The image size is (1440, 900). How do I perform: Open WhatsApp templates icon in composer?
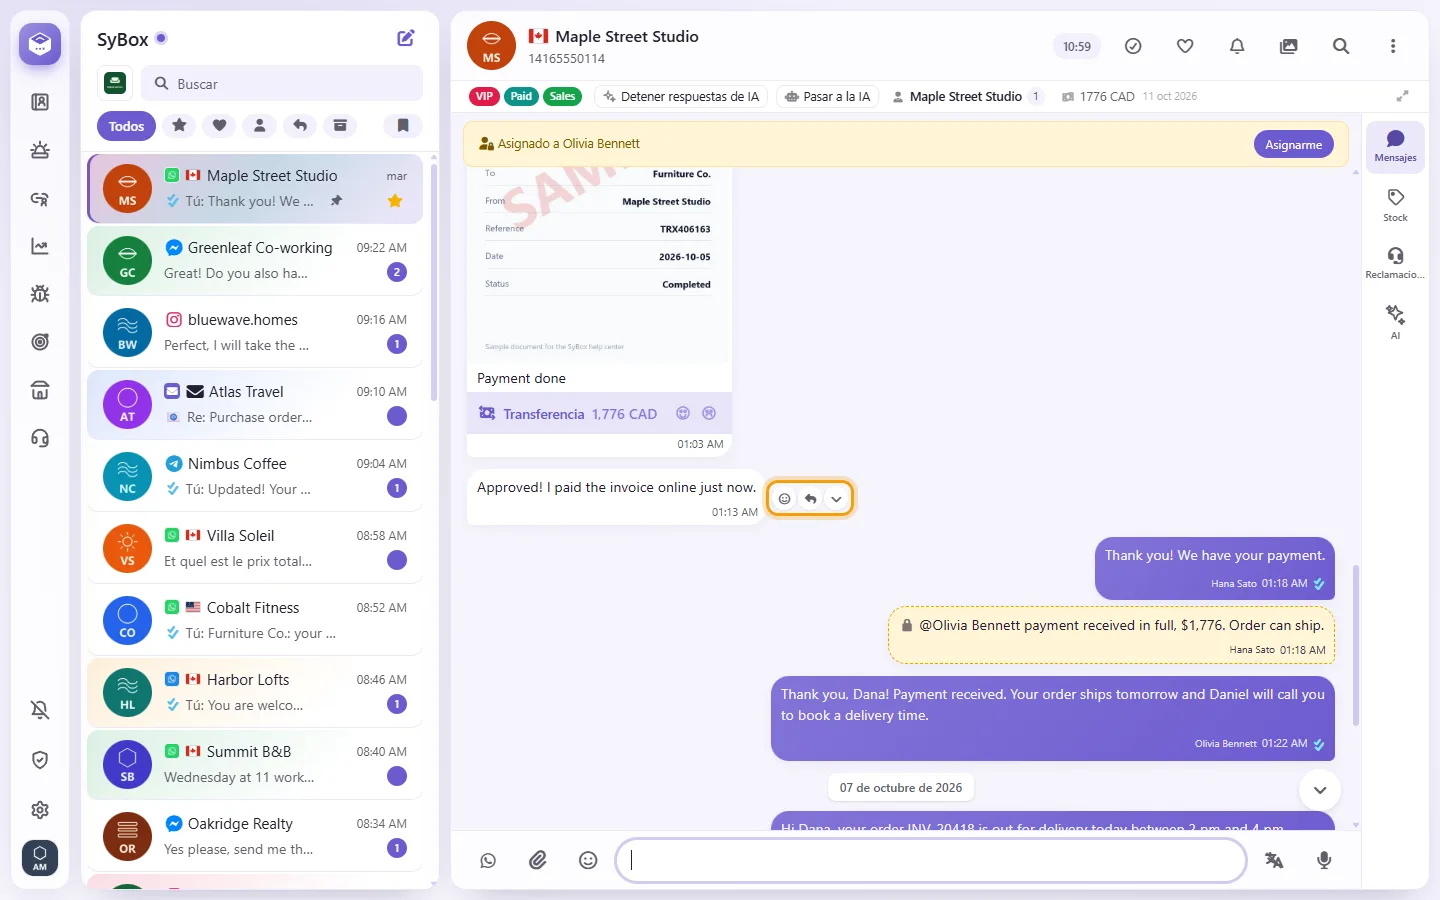pyautogui.click(x=488, y=860)
